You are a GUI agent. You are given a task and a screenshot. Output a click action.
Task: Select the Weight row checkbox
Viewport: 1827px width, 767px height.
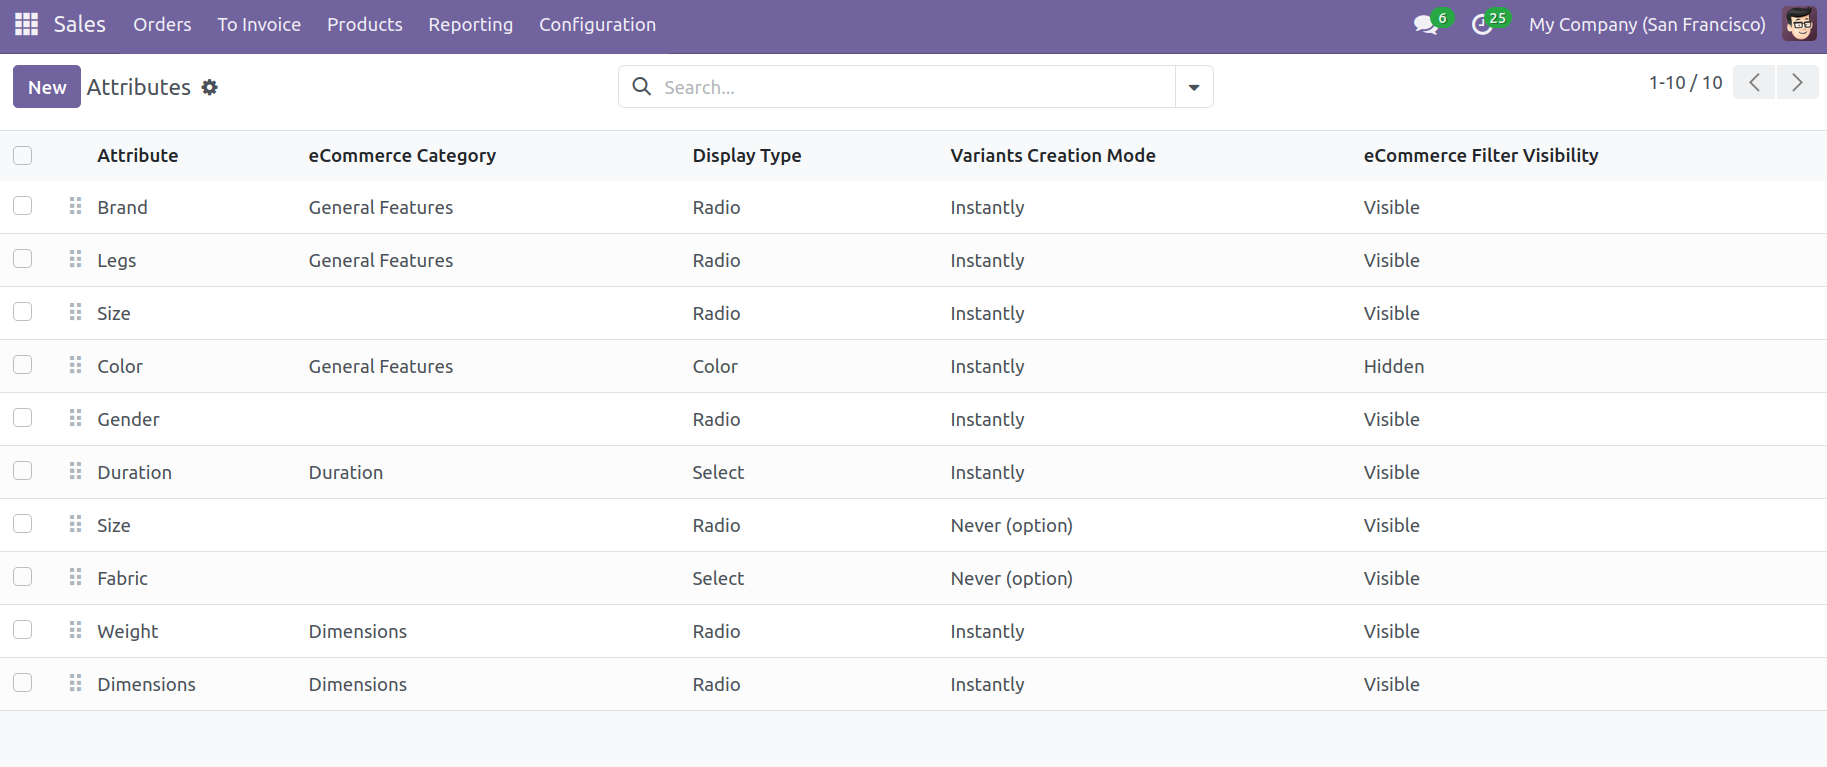coord(23,630)
